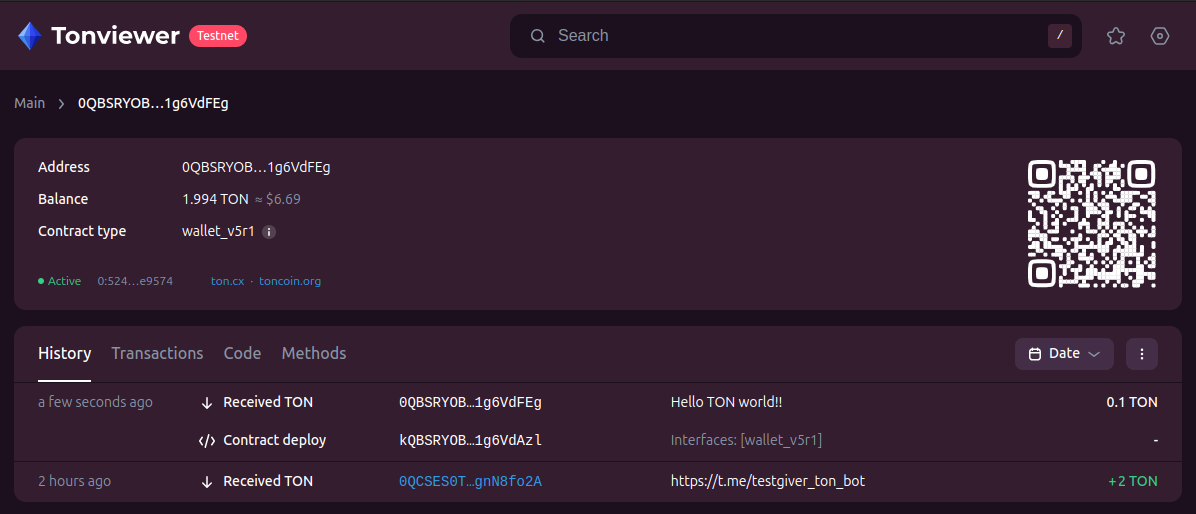Open the settings hexagon icon

point(1159,35)
